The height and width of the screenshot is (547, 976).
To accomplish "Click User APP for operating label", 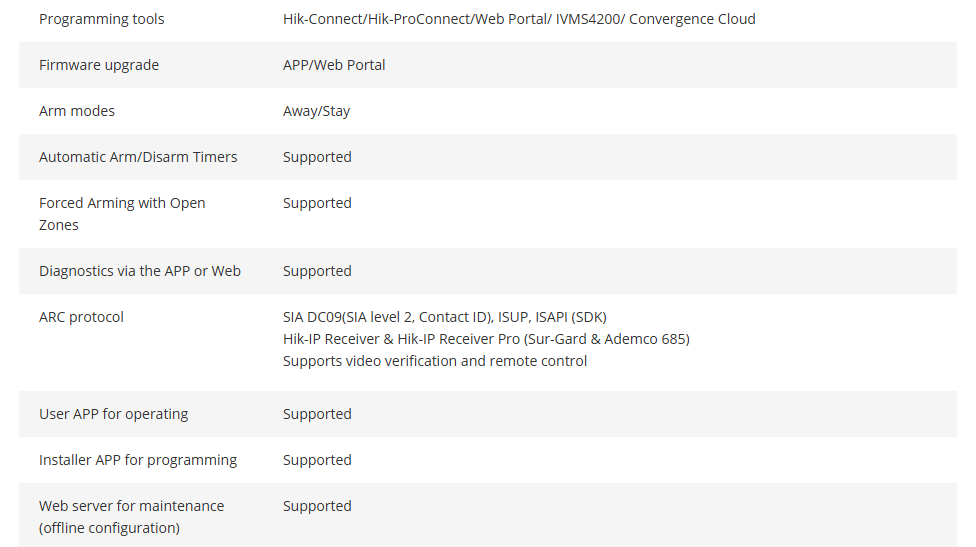I will pos(113,414).
